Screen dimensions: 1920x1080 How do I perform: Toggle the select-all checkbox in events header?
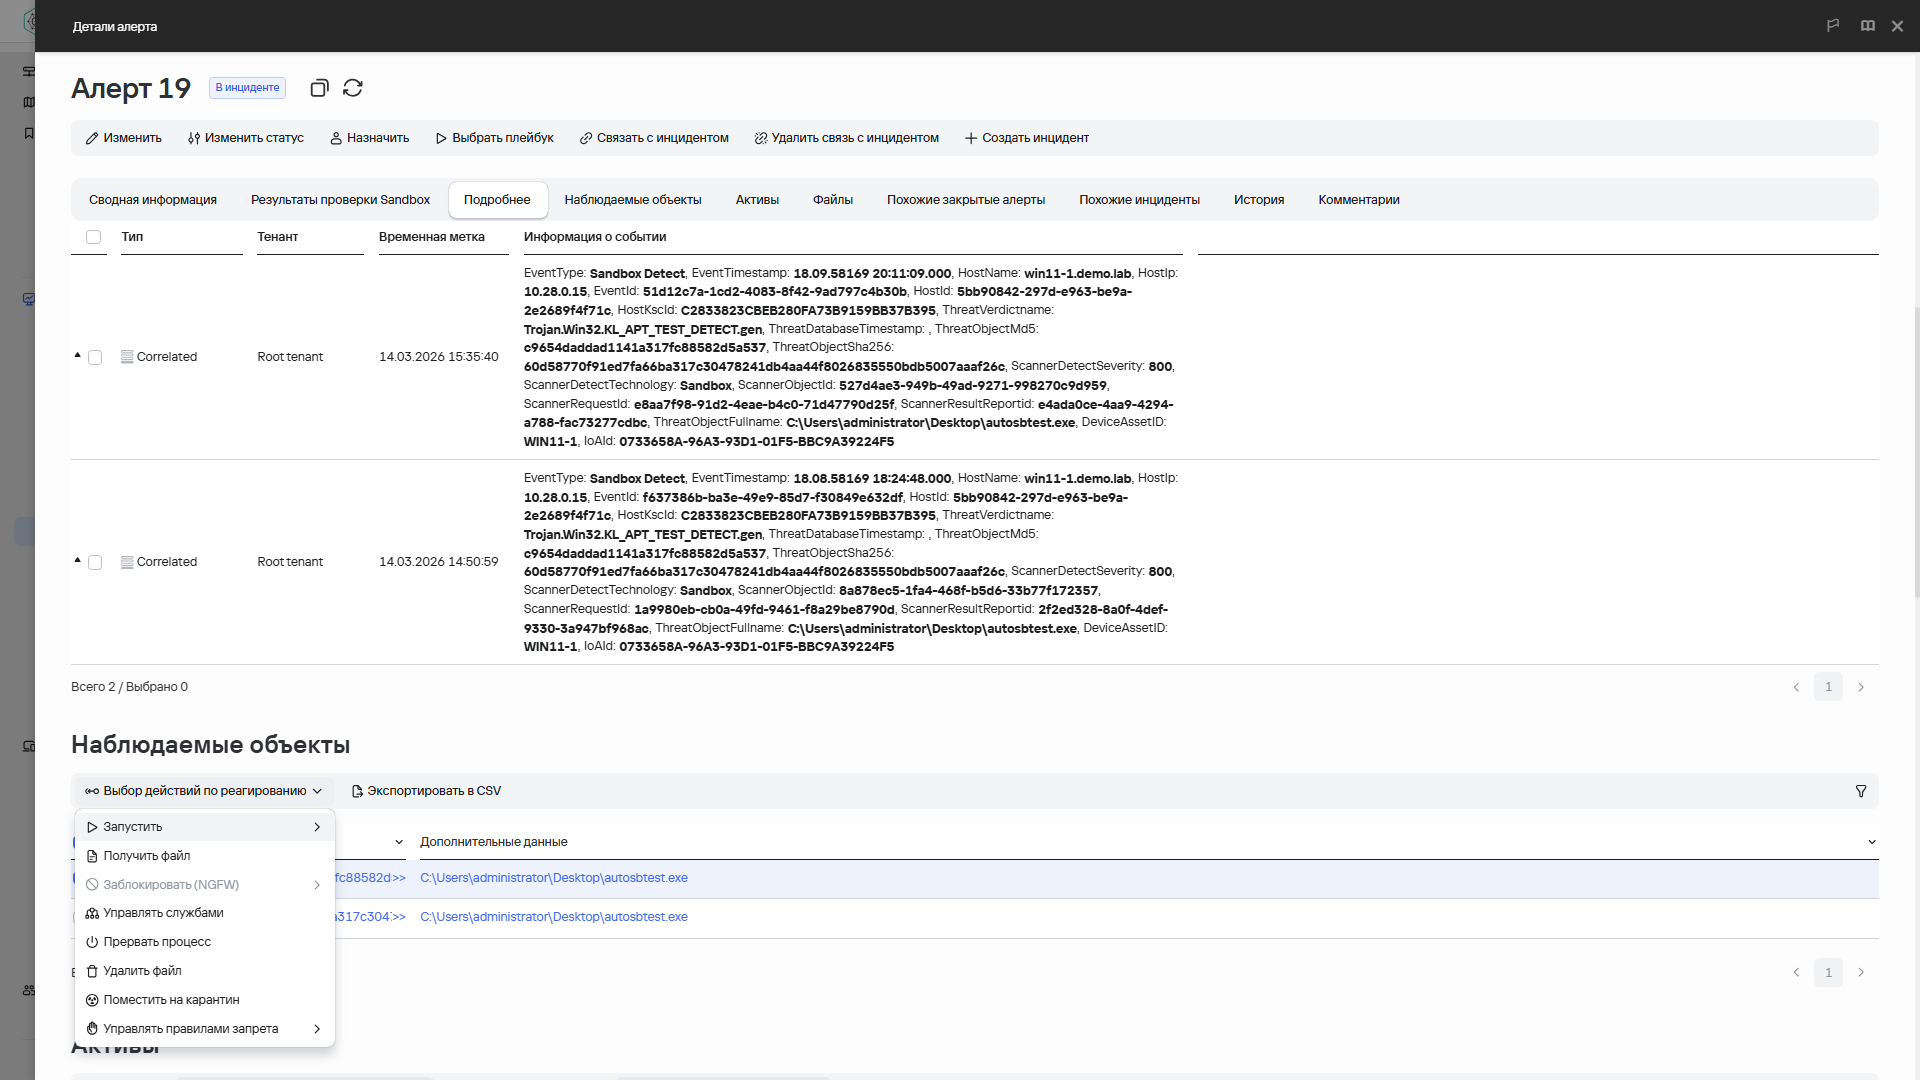93,237
